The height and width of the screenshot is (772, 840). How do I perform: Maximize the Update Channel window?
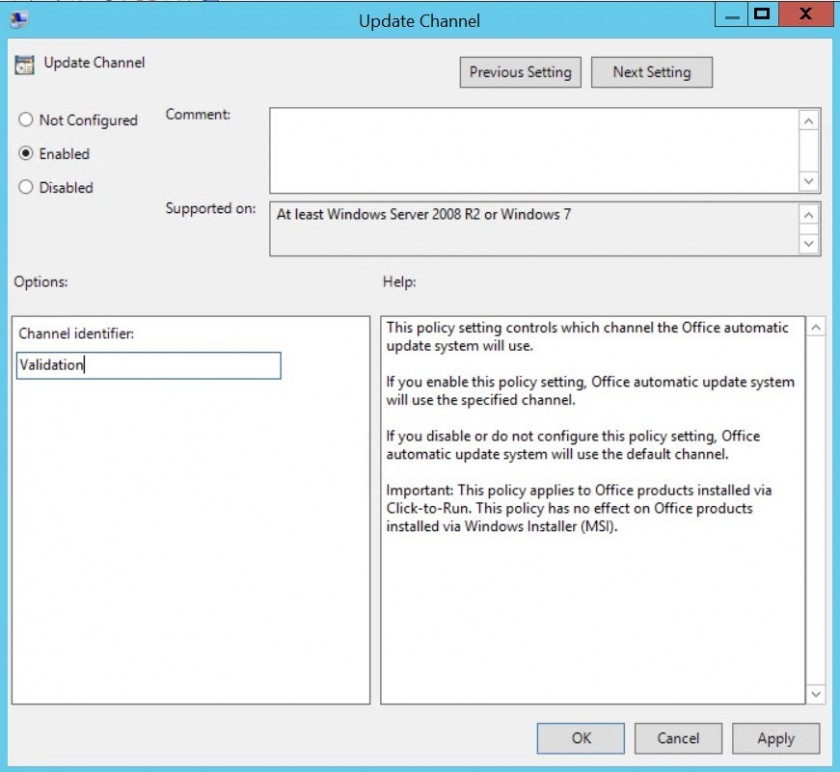(x=762, y=14)
